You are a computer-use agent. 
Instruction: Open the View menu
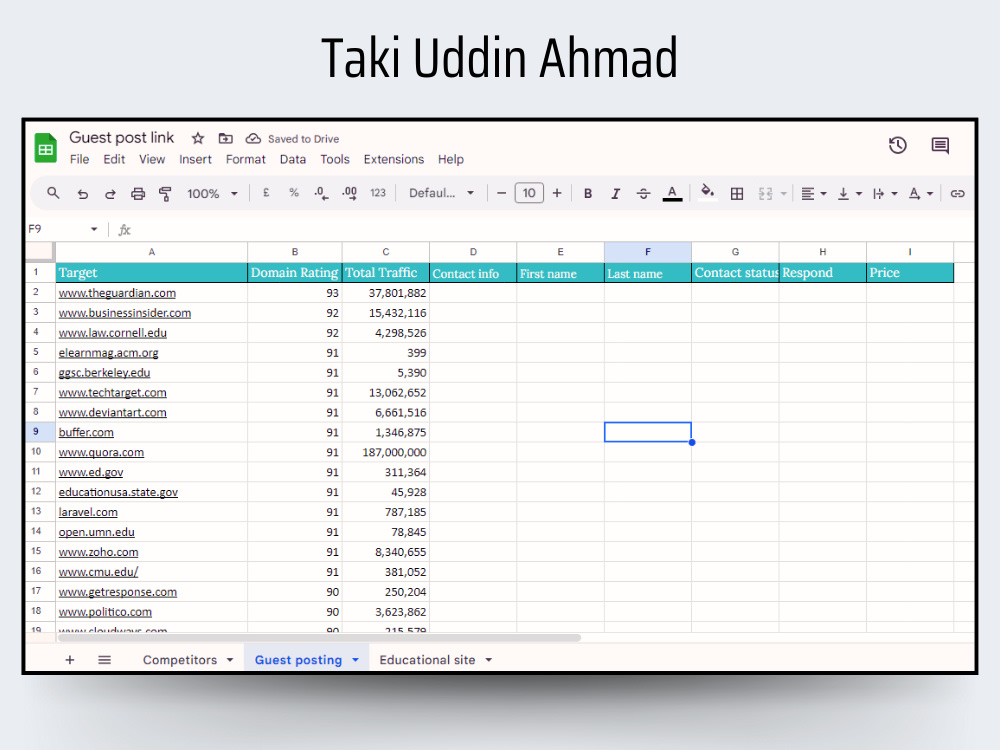pyautogui.click(x=152, y=159)
